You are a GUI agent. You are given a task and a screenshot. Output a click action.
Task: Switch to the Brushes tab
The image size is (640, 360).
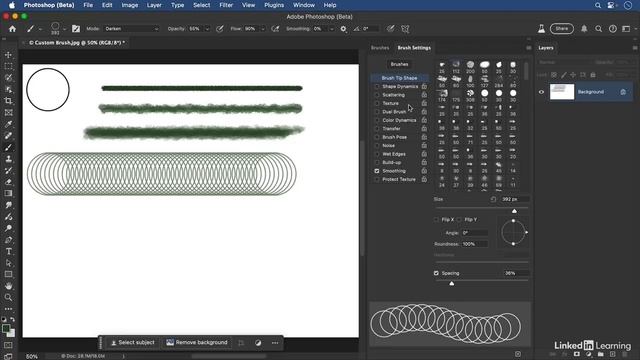(380, 48)
